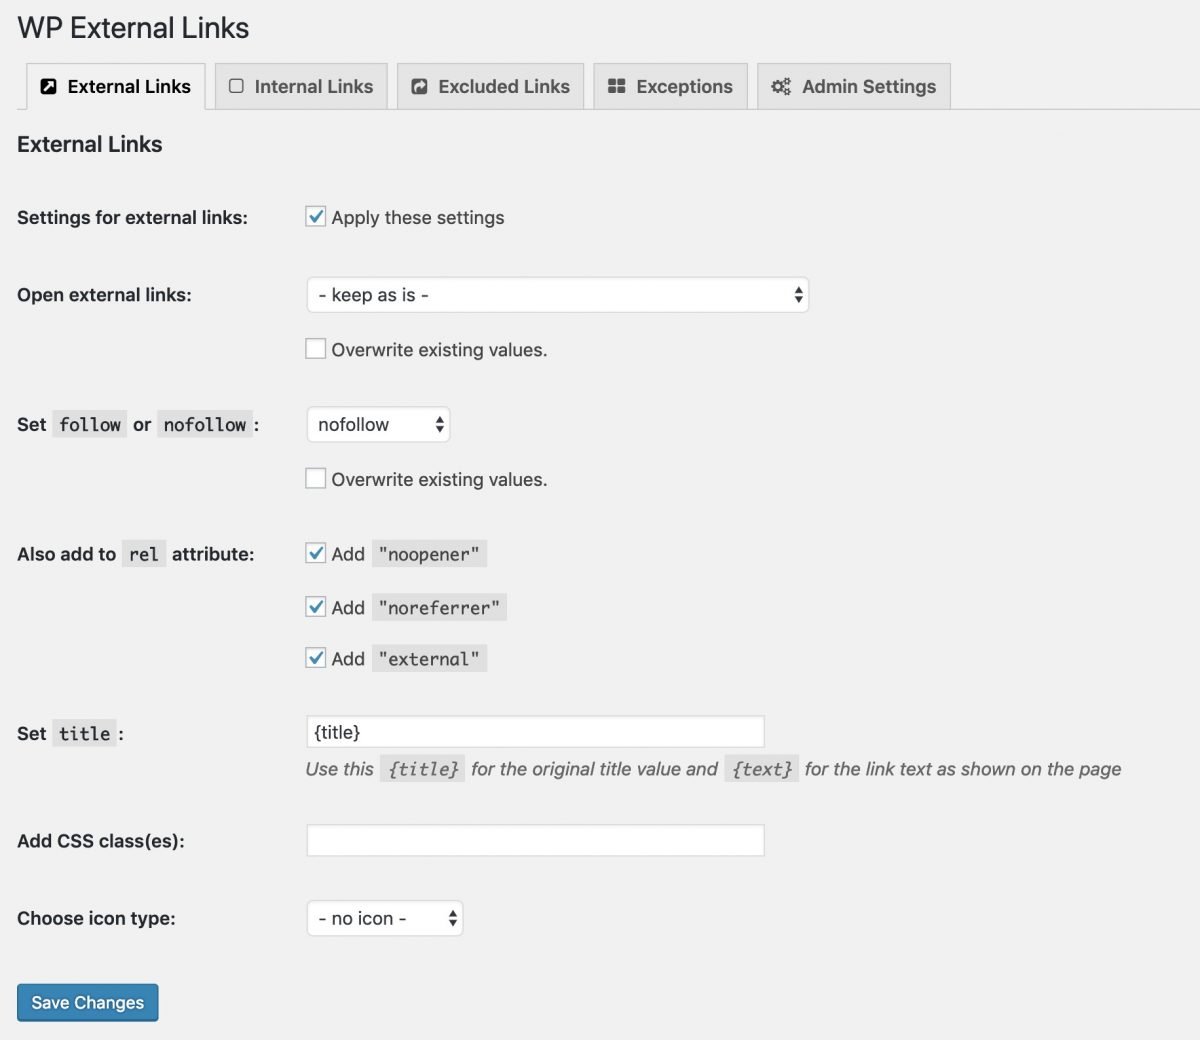This screenshot has height=1040, width=1200.
Task: Open the no icon dropdown
Action: [x=385, y=918]
